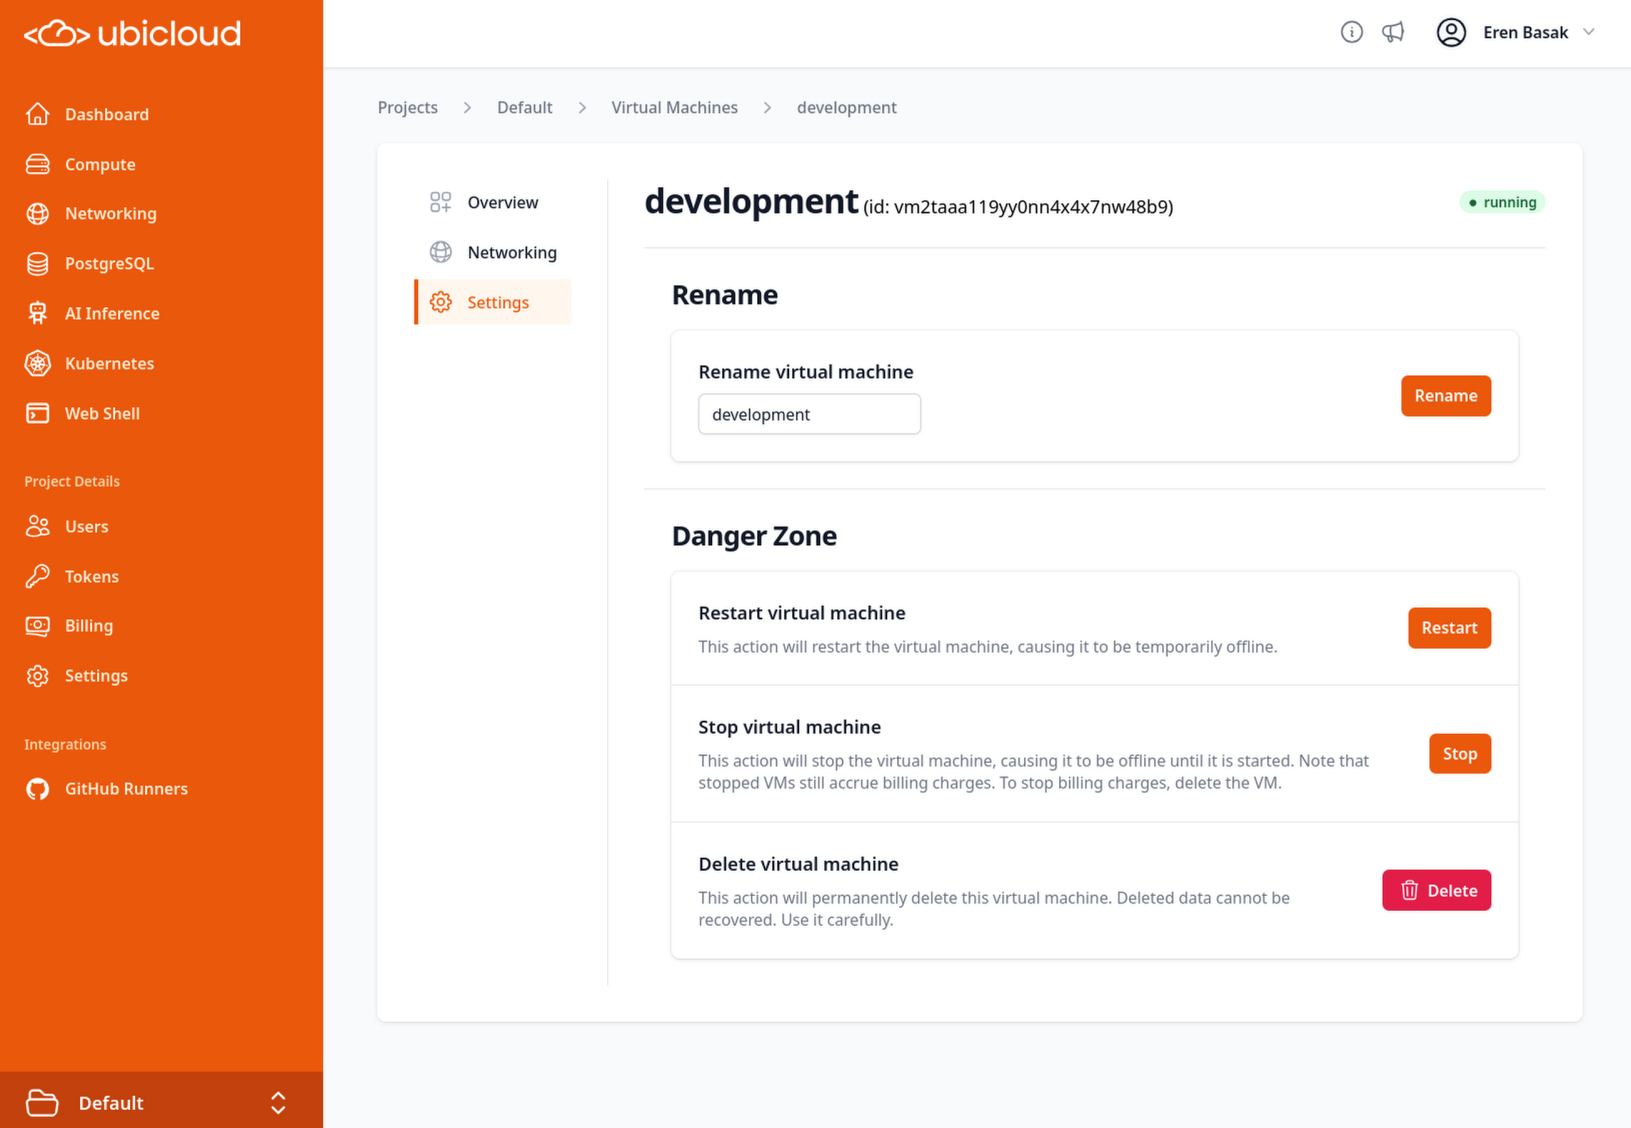Viewport: 1631px width, 1128px height.
Task: Click the Stop button
Action: 1459,754
